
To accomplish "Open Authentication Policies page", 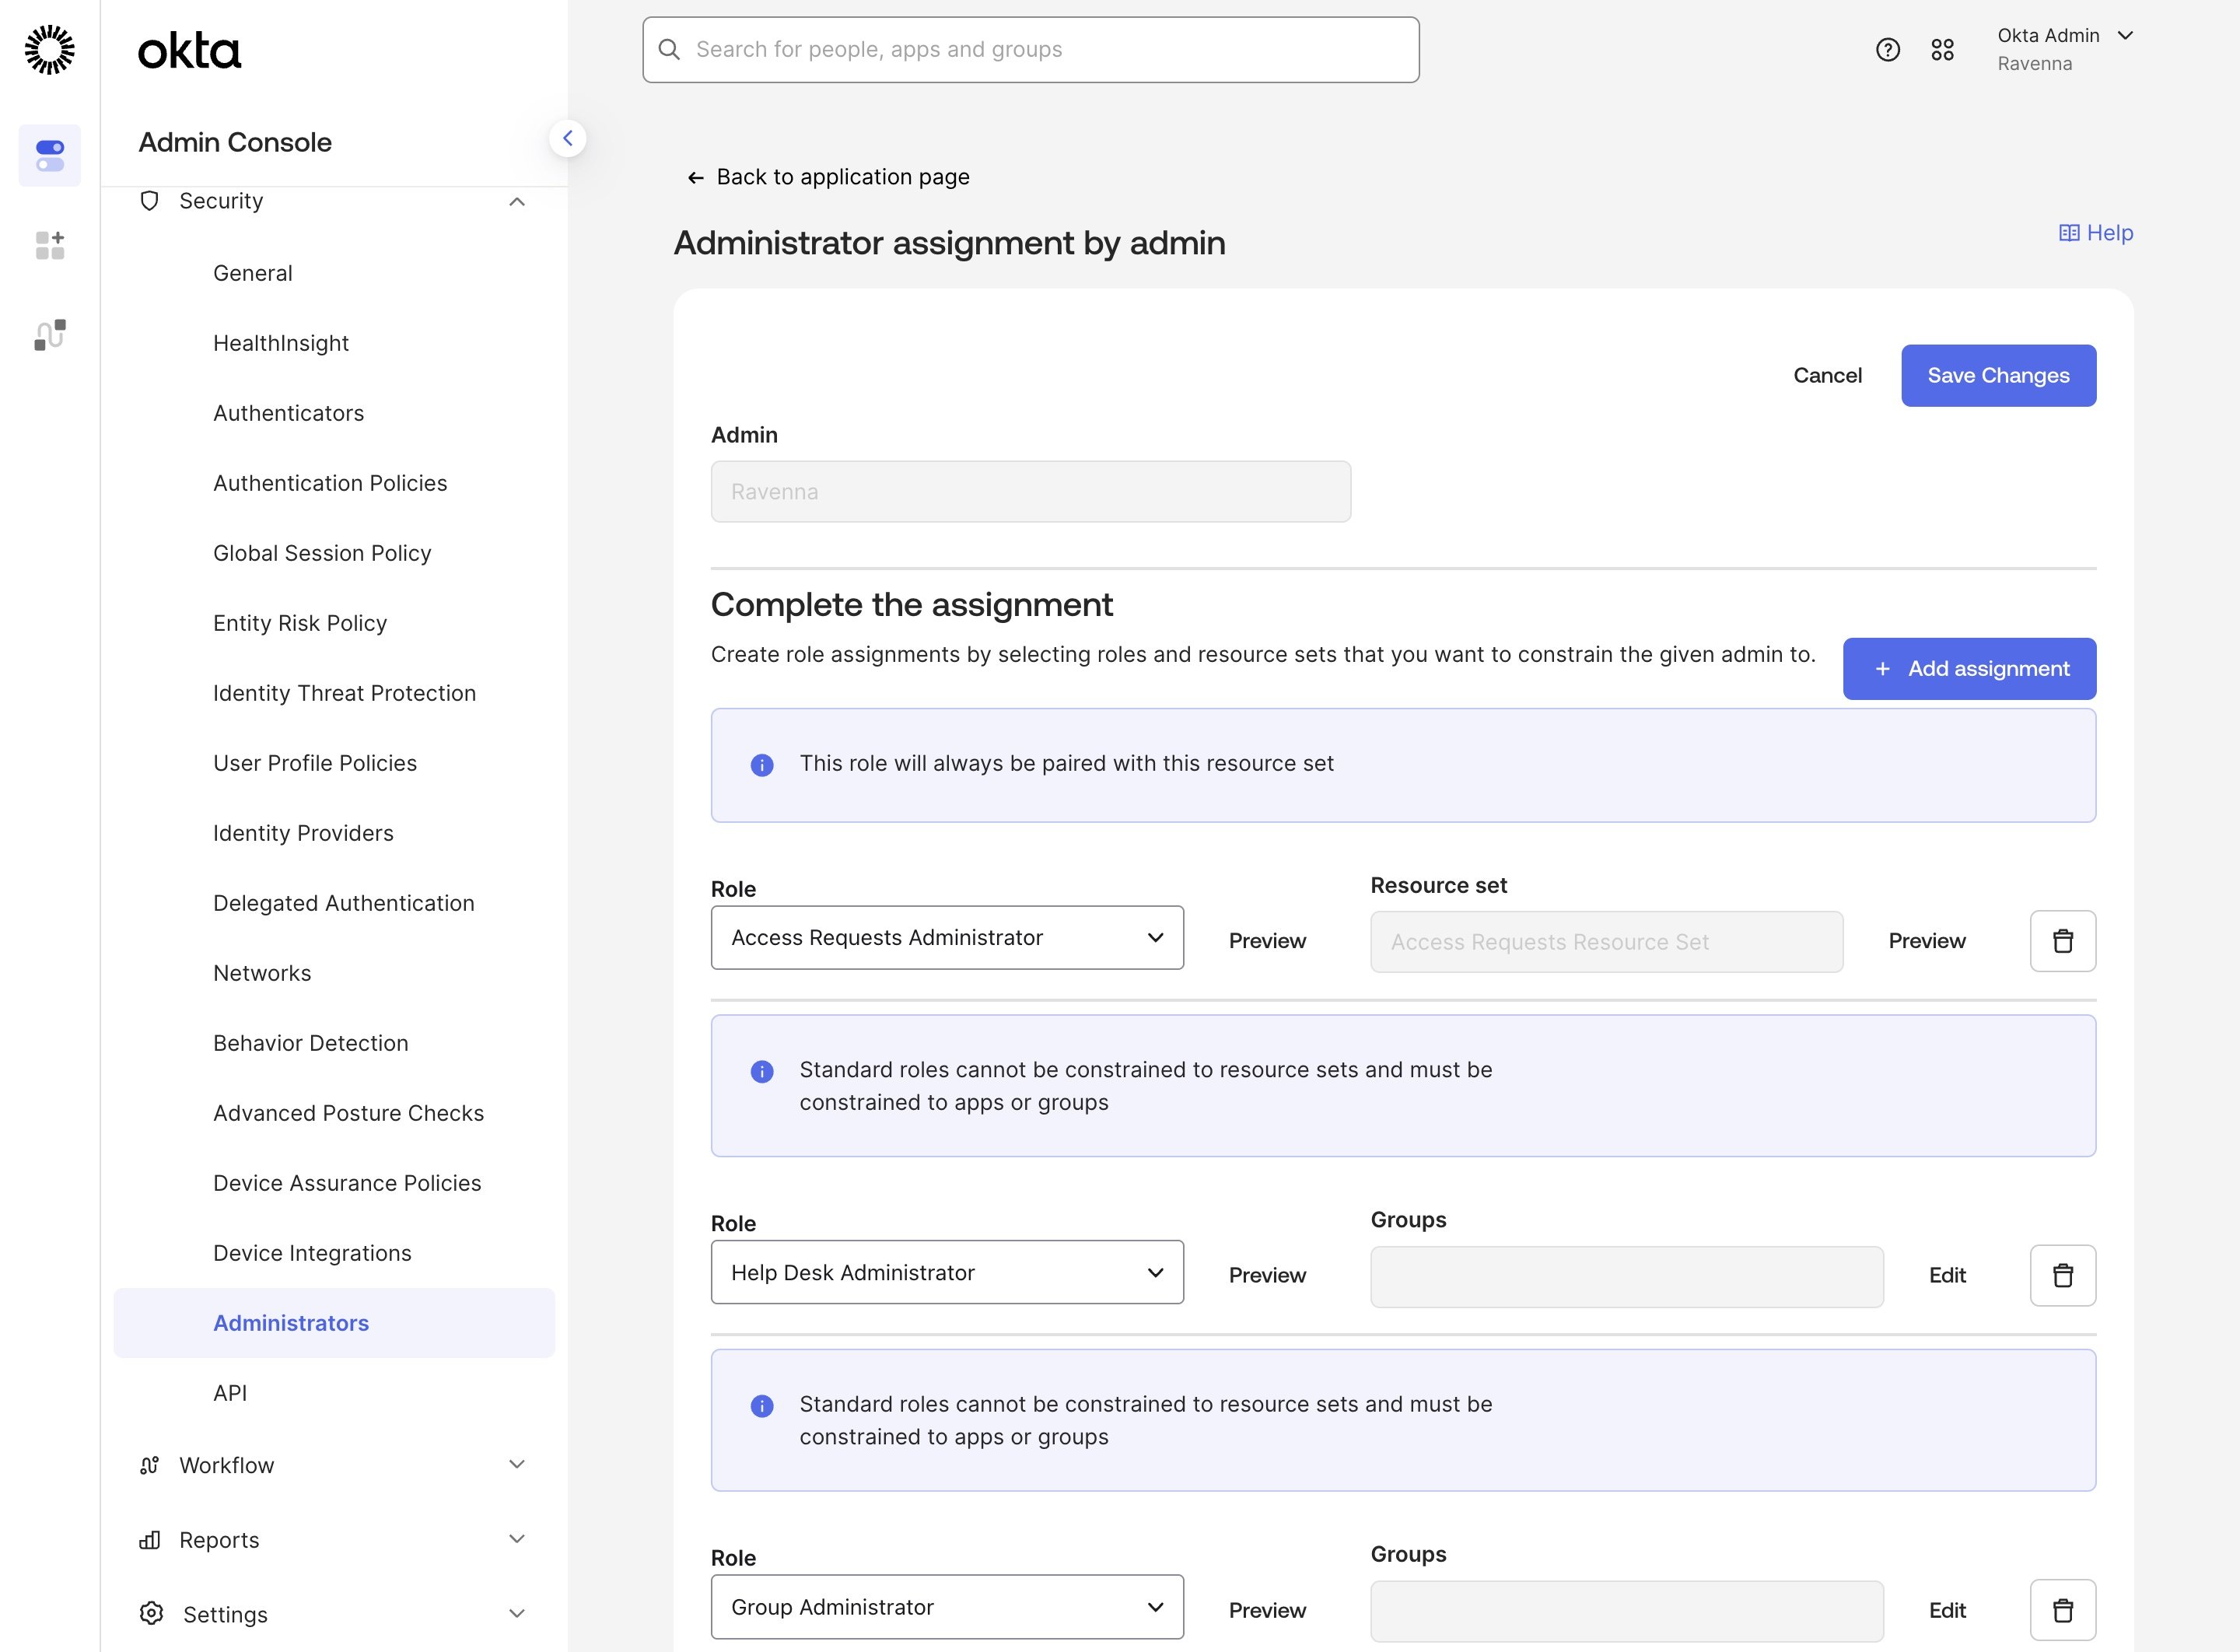I will [x=330, y=483].
